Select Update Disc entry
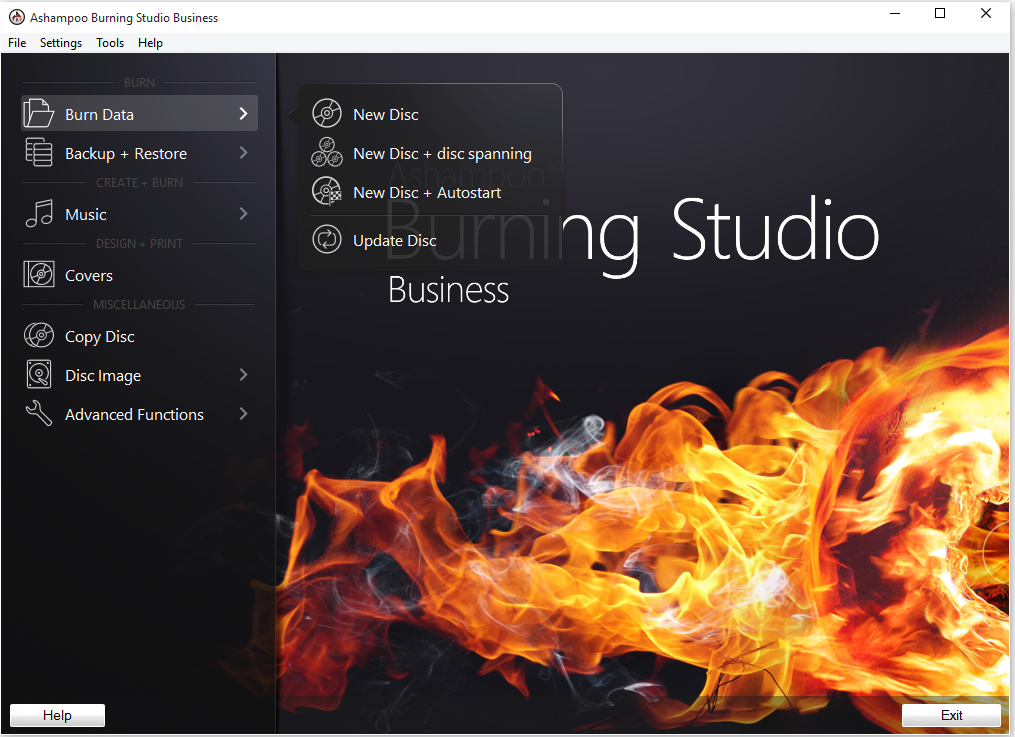Screen dimensions: 1015x737 pos(394,241)
